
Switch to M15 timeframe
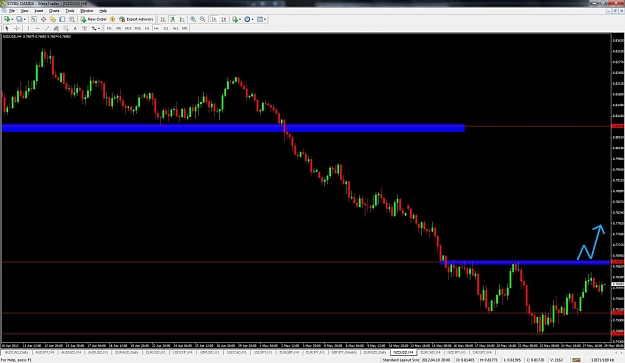128,28
